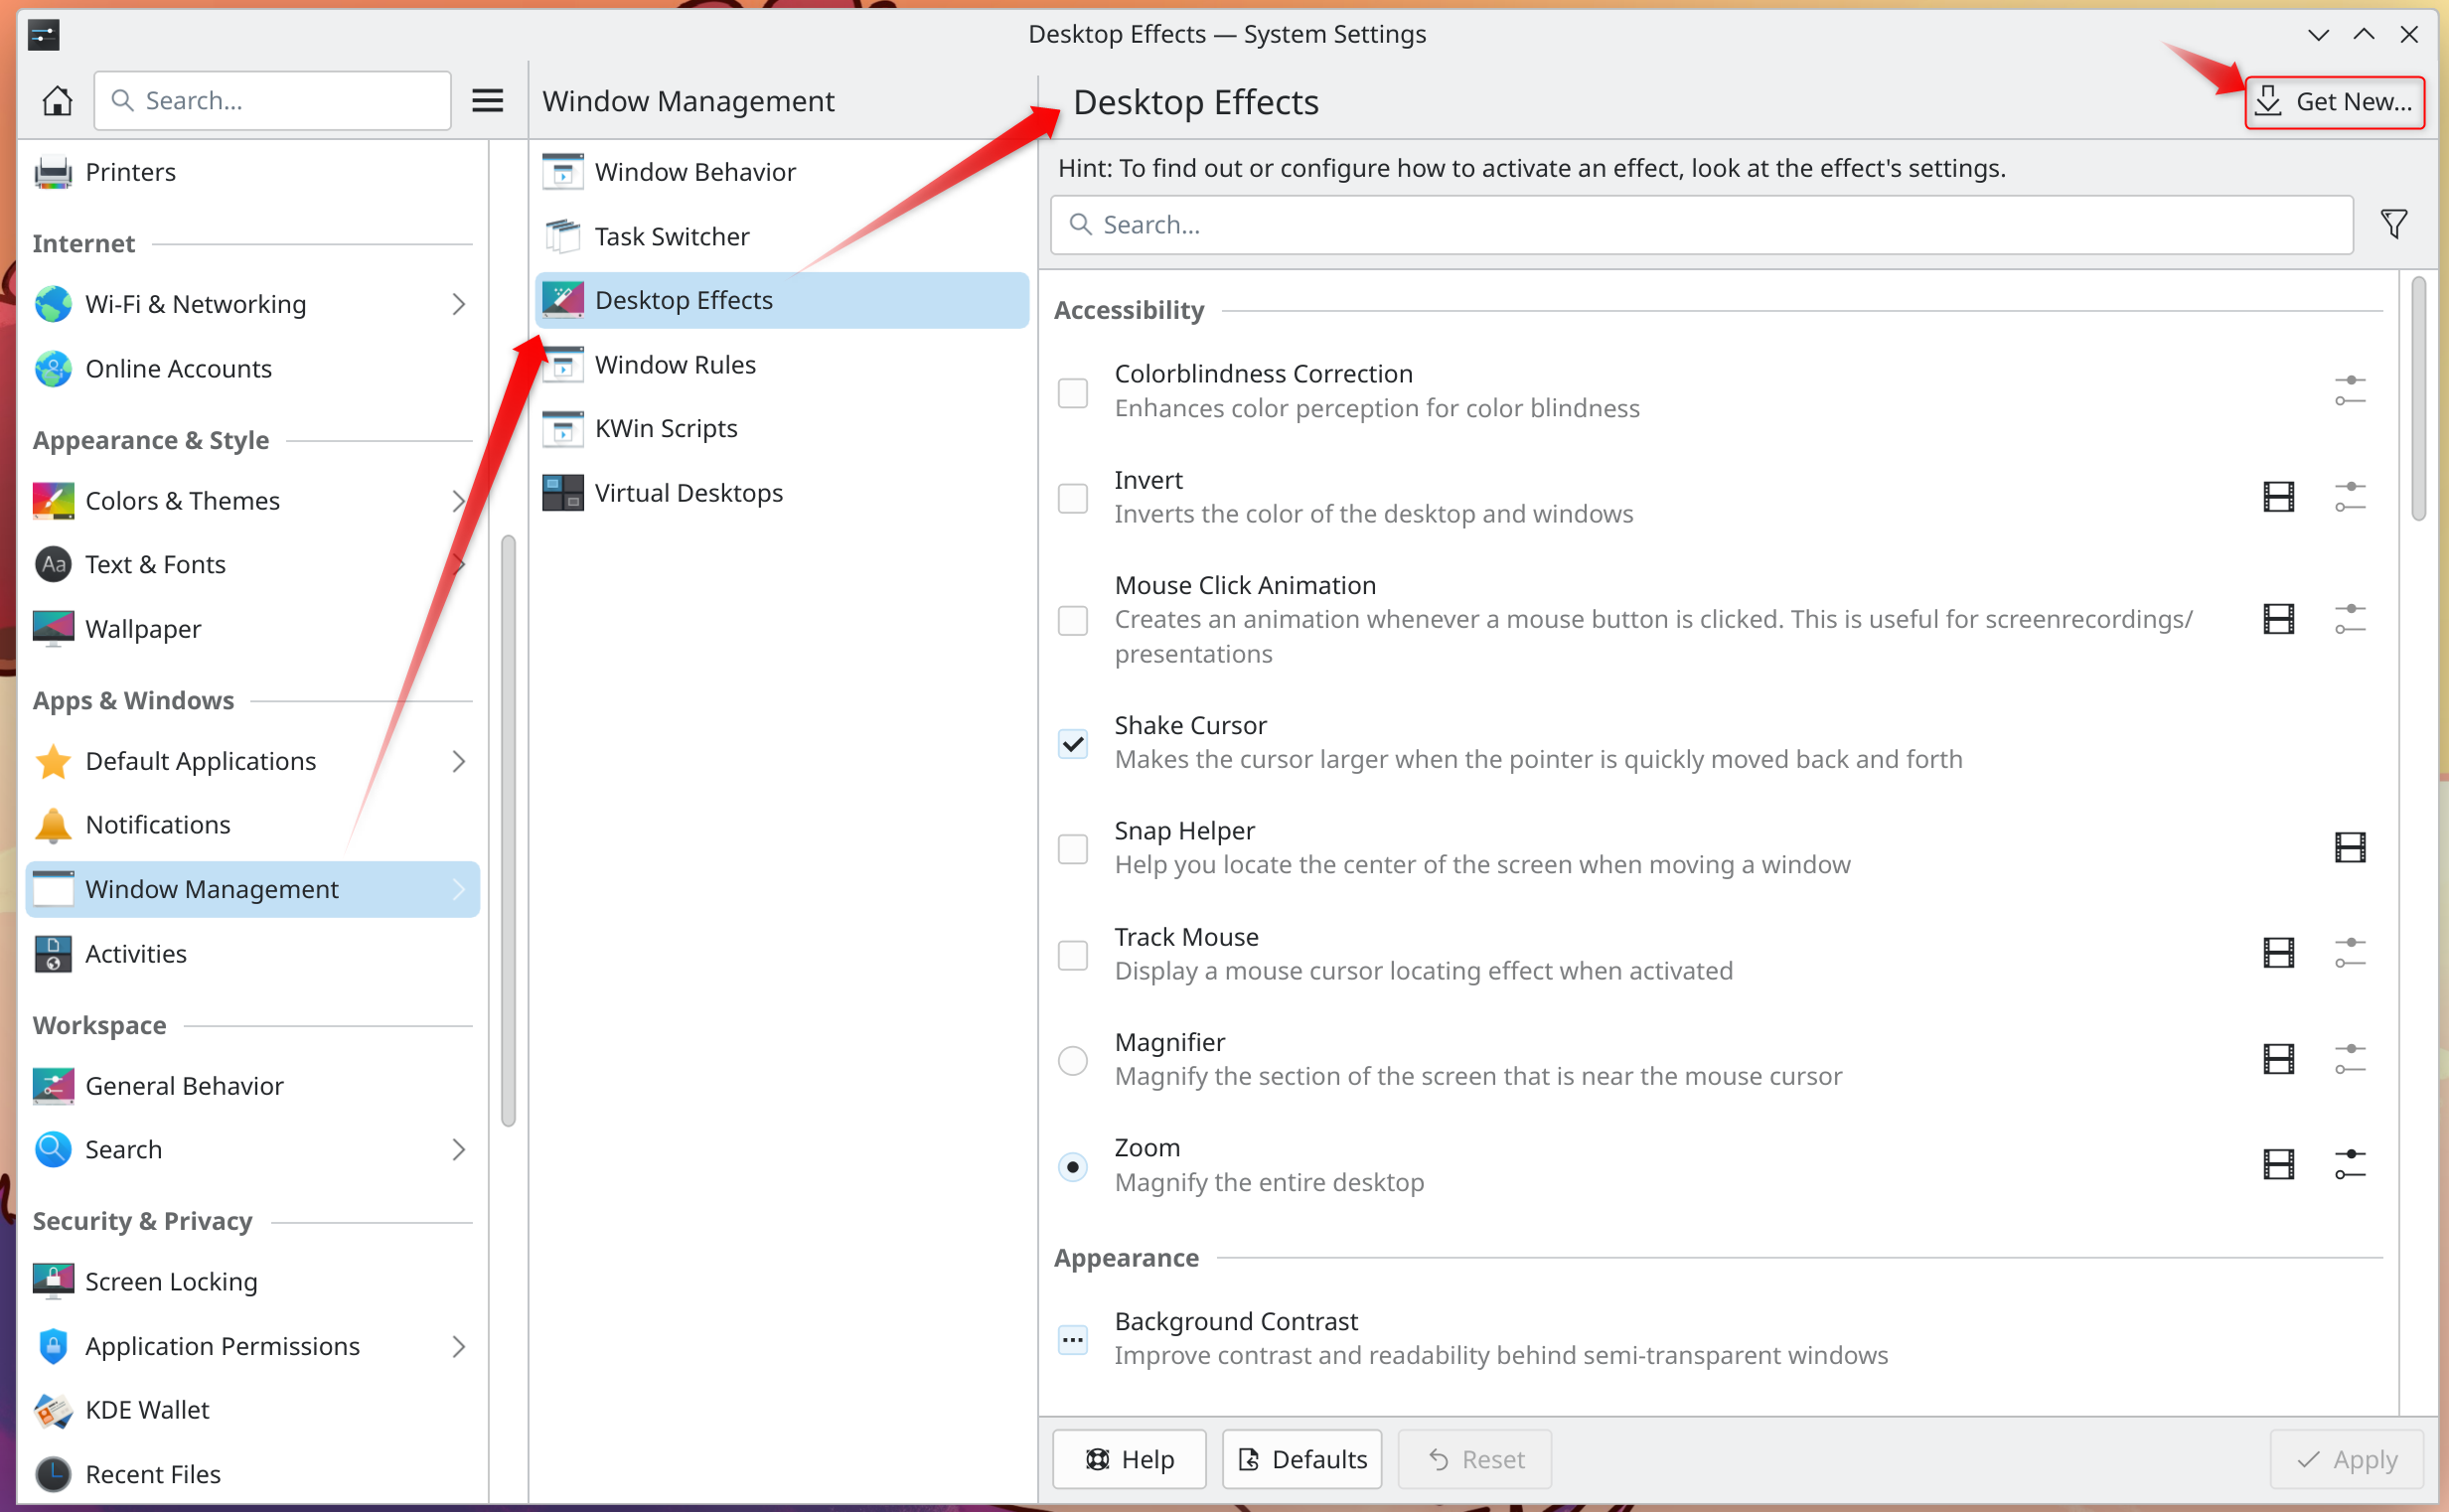This screenshot has width=2449, height=1512.
Task: Click the Get New effects button
Action: pyautogui.click(x=2336, y=99)
